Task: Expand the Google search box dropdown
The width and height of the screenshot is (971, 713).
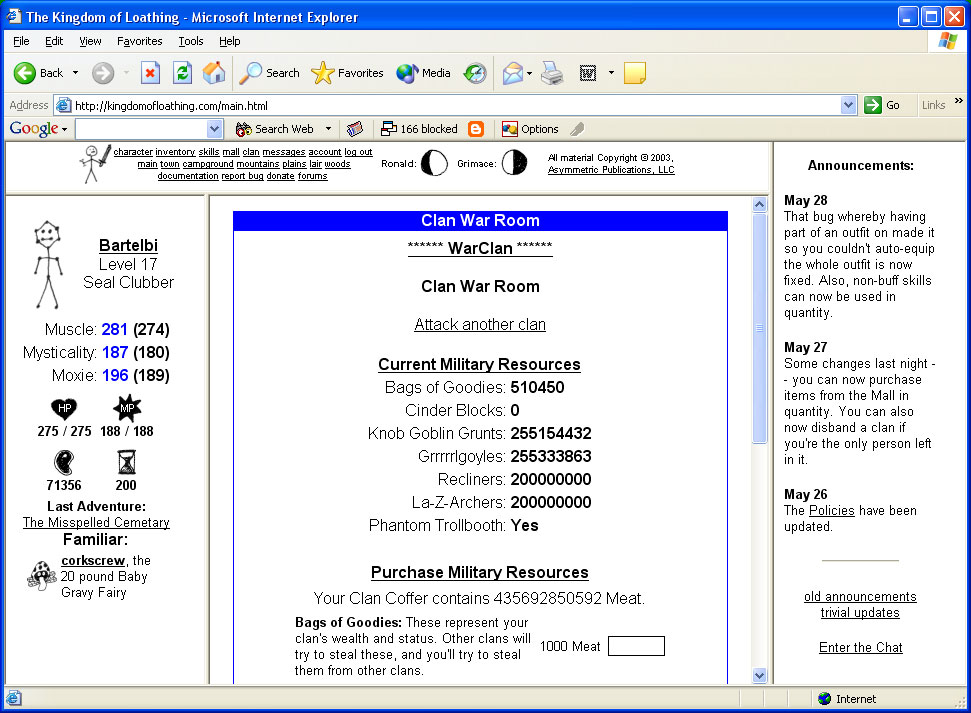Action: coord(214,129)
